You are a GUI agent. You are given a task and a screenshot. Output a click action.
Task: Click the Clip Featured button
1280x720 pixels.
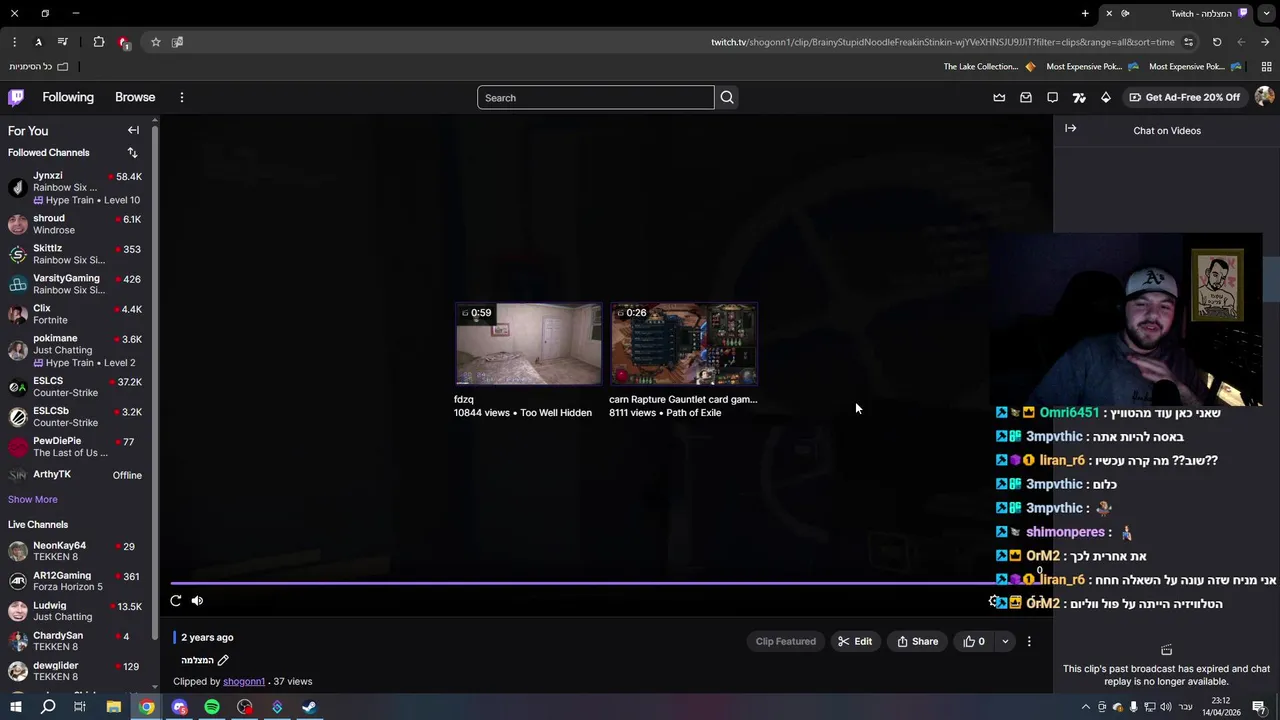(x=786, y=641)
